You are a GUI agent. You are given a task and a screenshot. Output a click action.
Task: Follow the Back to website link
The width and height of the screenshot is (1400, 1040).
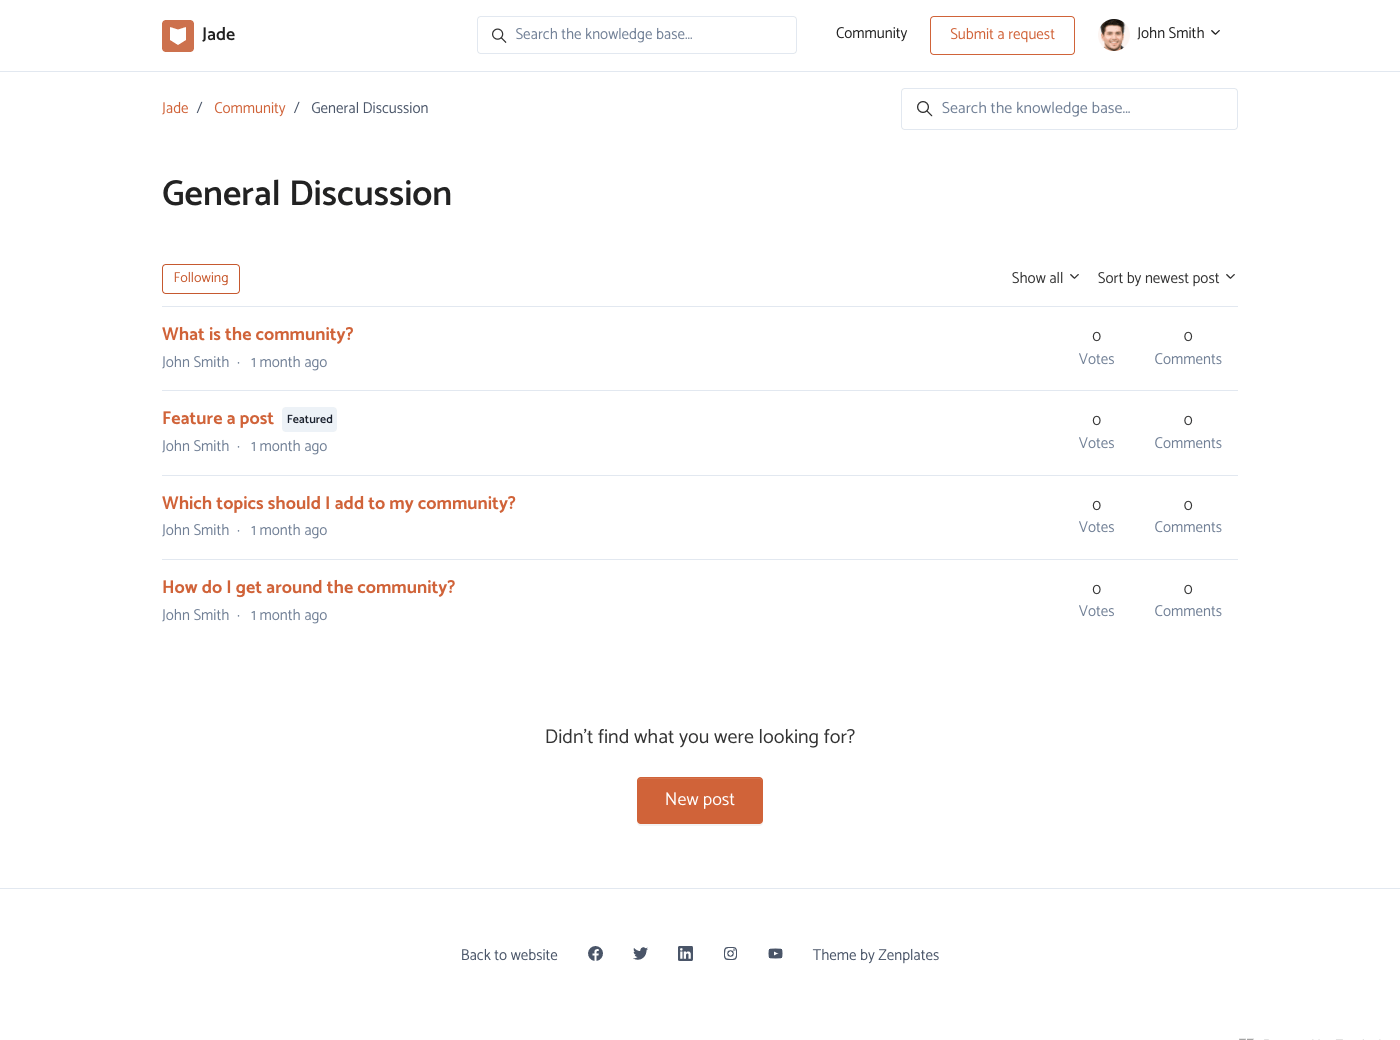(509, 955)
